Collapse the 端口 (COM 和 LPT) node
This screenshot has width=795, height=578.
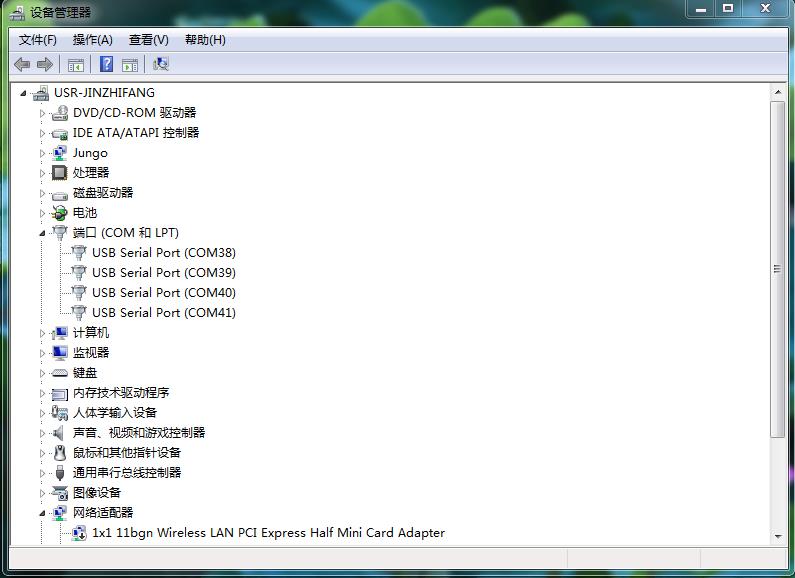point(43,233)
